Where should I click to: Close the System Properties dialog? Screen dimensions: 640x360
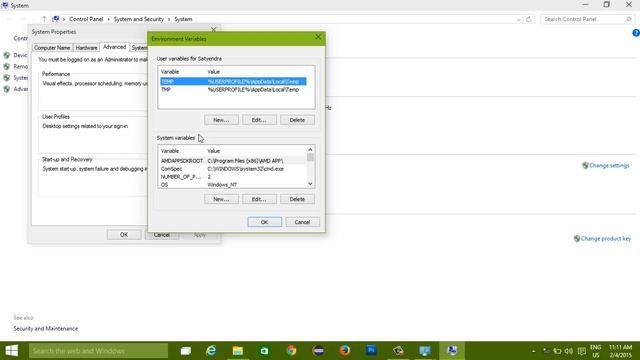point(213,30)
